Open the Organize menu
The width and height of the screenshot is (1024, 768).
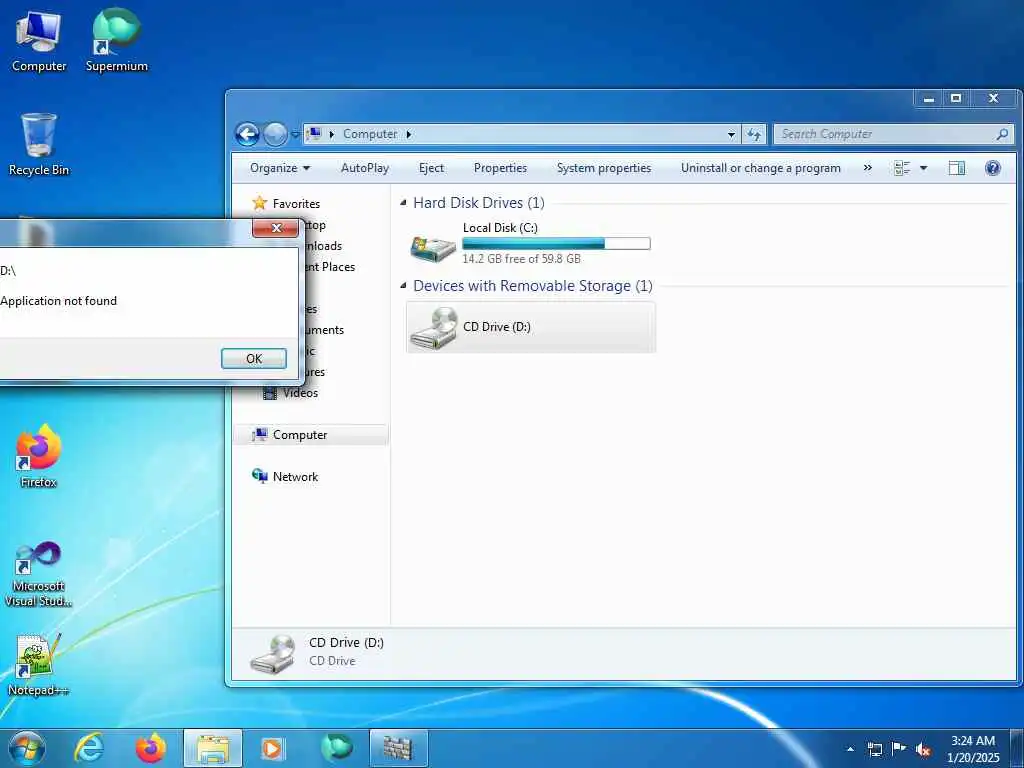(x=280, y=168)
